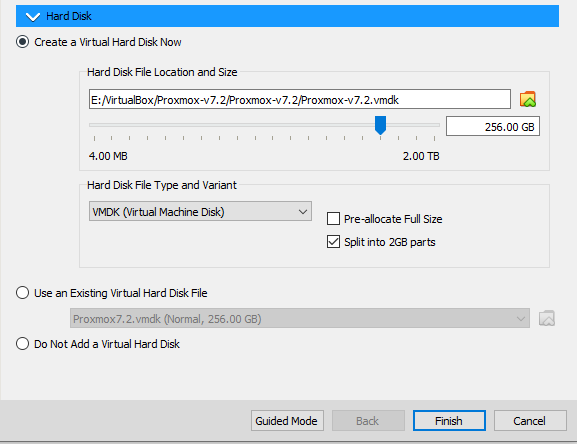Image resolution: width=577 pixels, height=444 pixels.
Task: Click the greyed-out existing disk file chooser icon
Action: [x=547, y=319]
